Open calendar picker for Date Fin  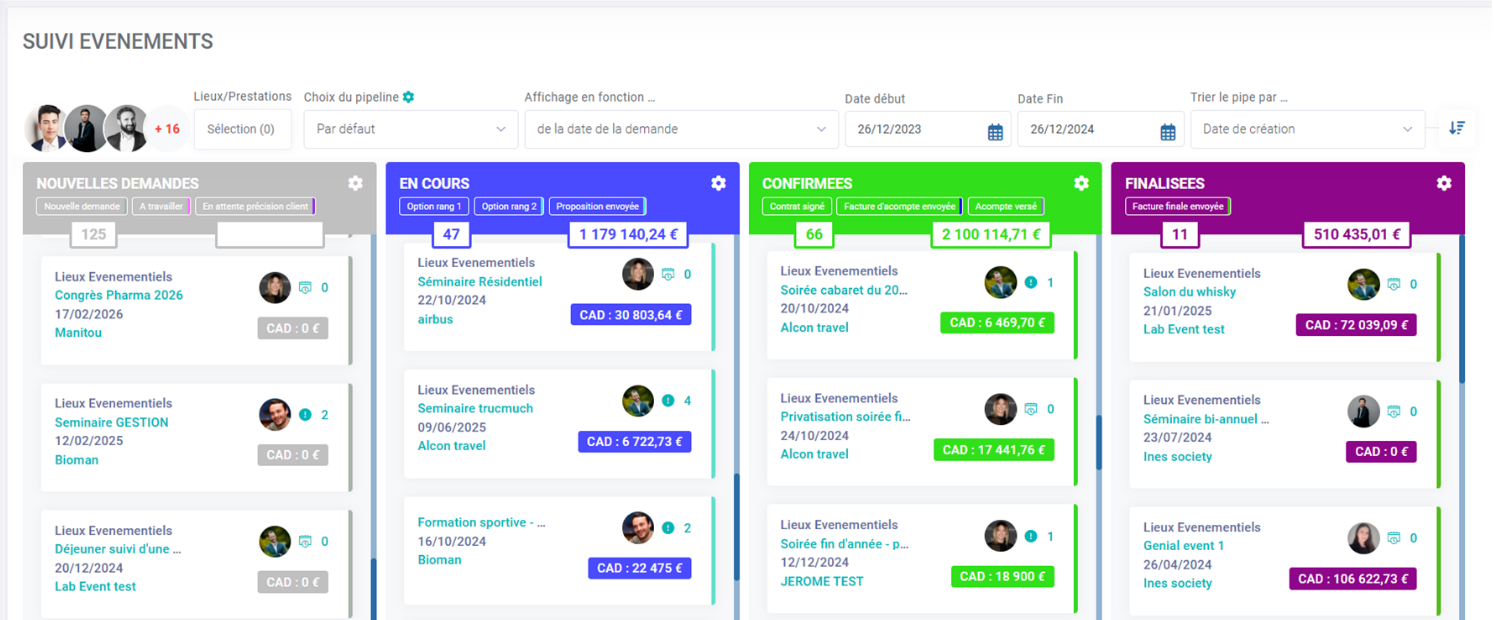pos(1168,131)
